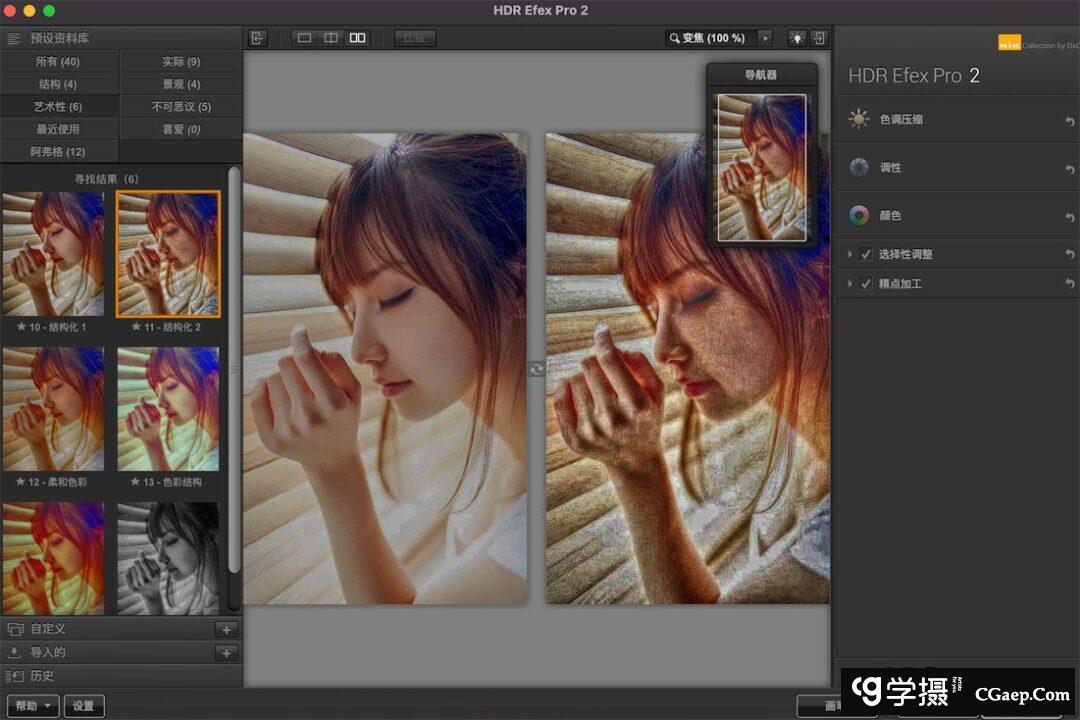Image resolution: width=1080 pixels, height=720 pixels.
Task: Open the 变焦 zoom dropdown arrow
Action: pos(766,38)
